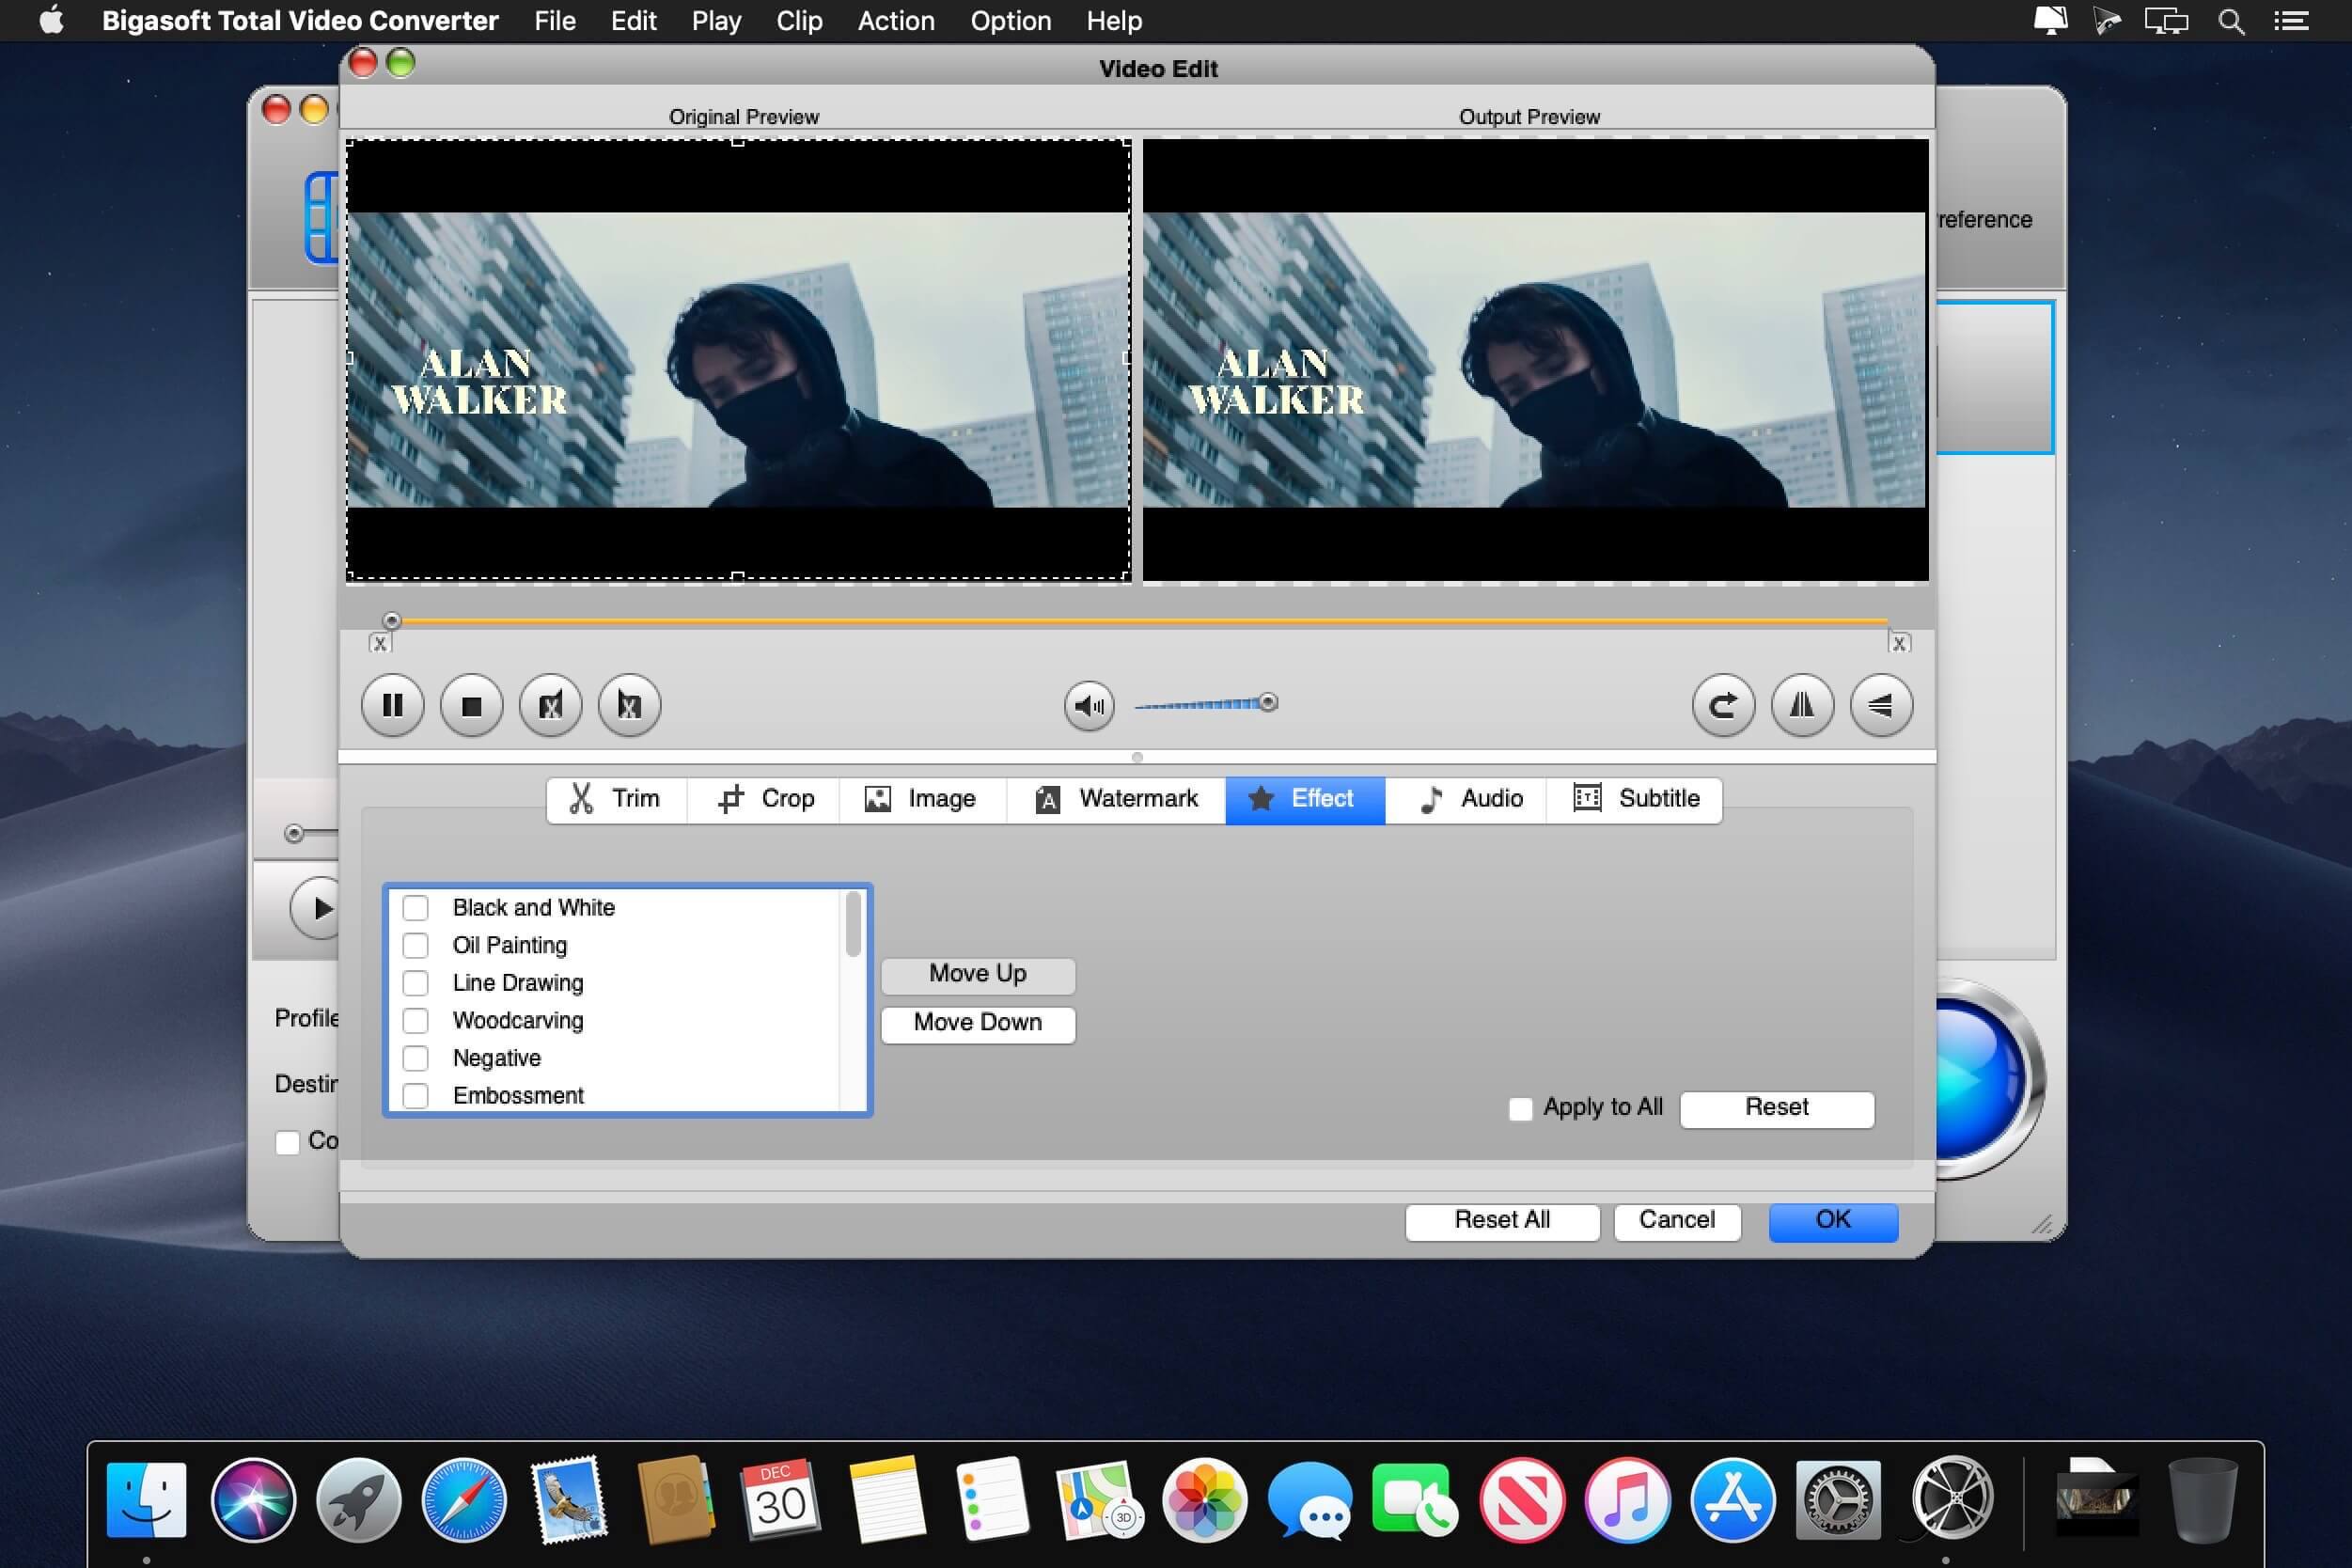
Task: Click the effect list scrollbar
Action: [853, 925]
